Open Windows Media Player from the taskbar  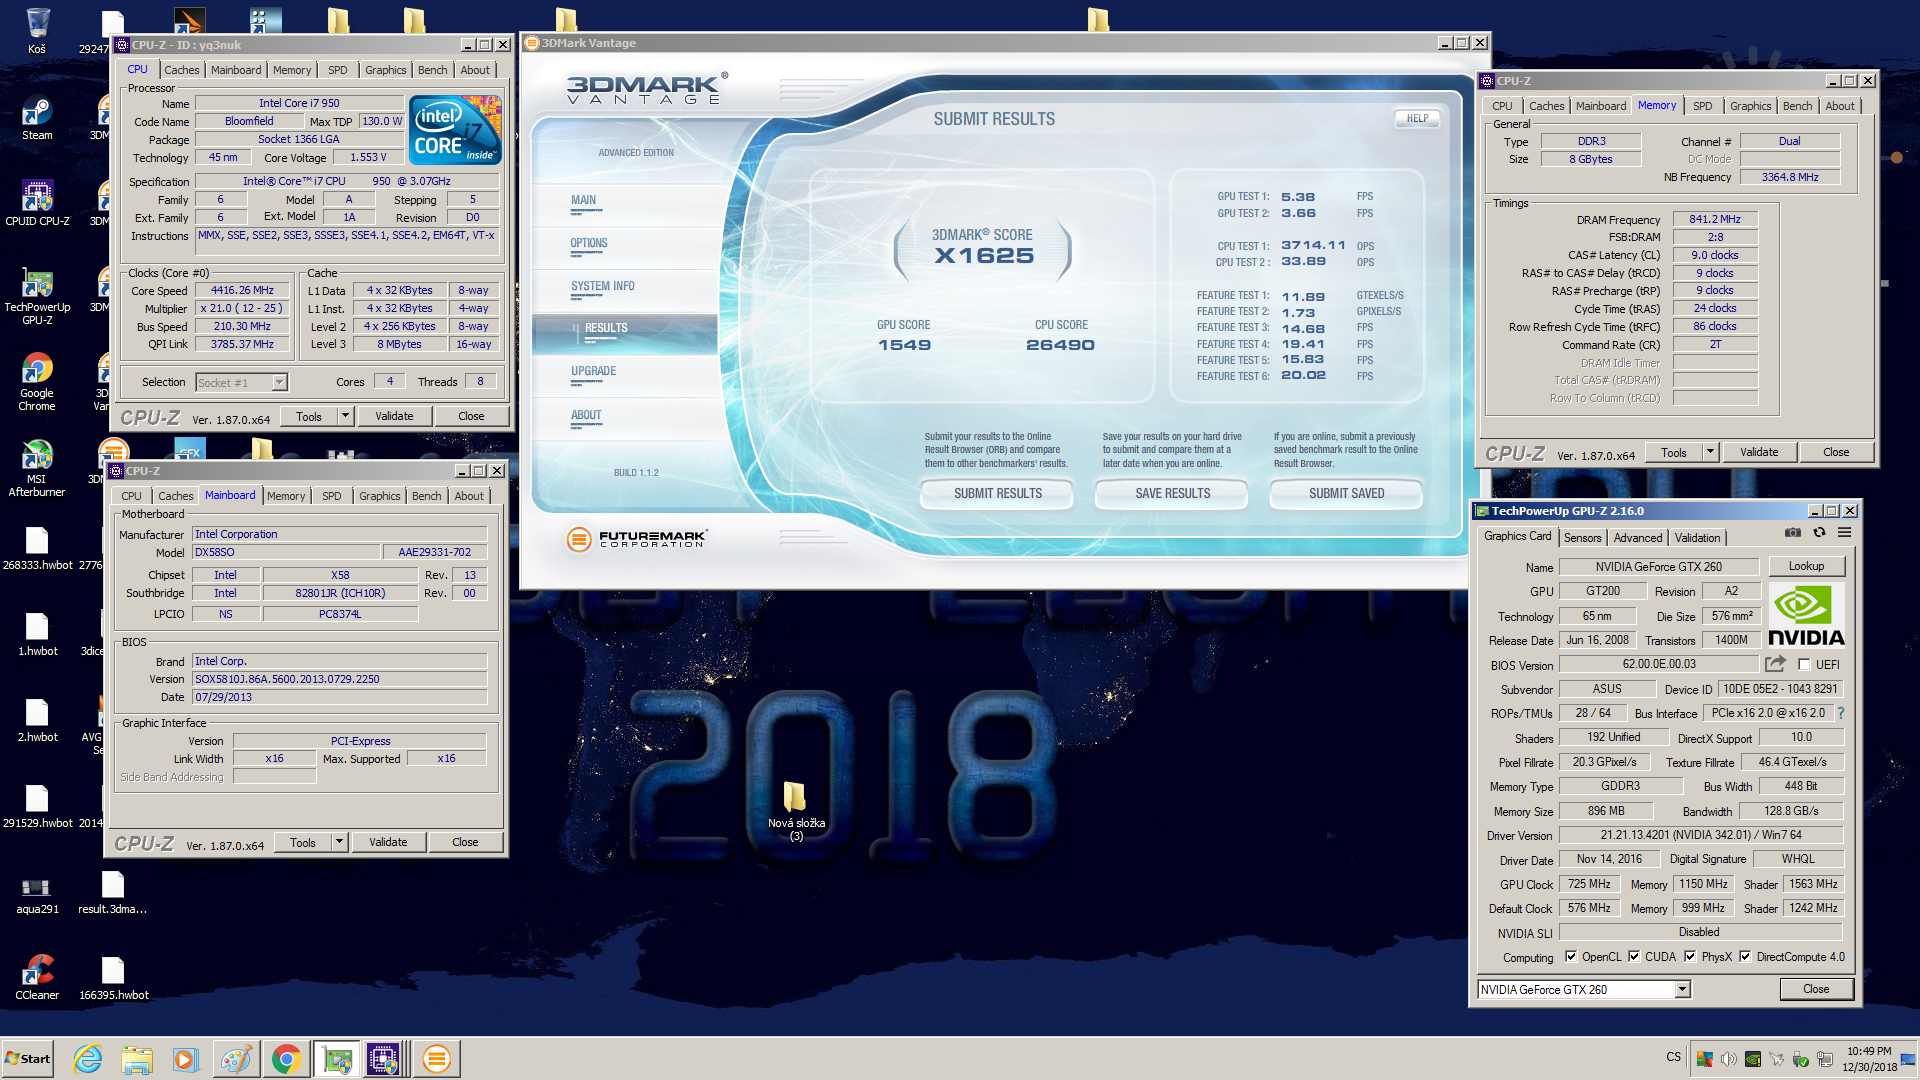(x=186, y=1059)
